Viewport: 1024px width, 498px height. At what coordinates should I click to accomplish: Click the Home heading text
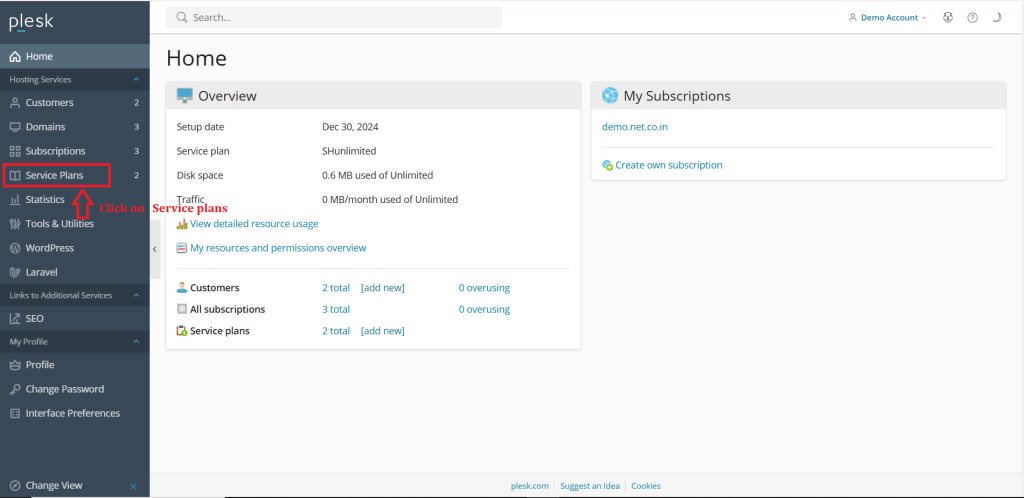click(x=197, y=58)
